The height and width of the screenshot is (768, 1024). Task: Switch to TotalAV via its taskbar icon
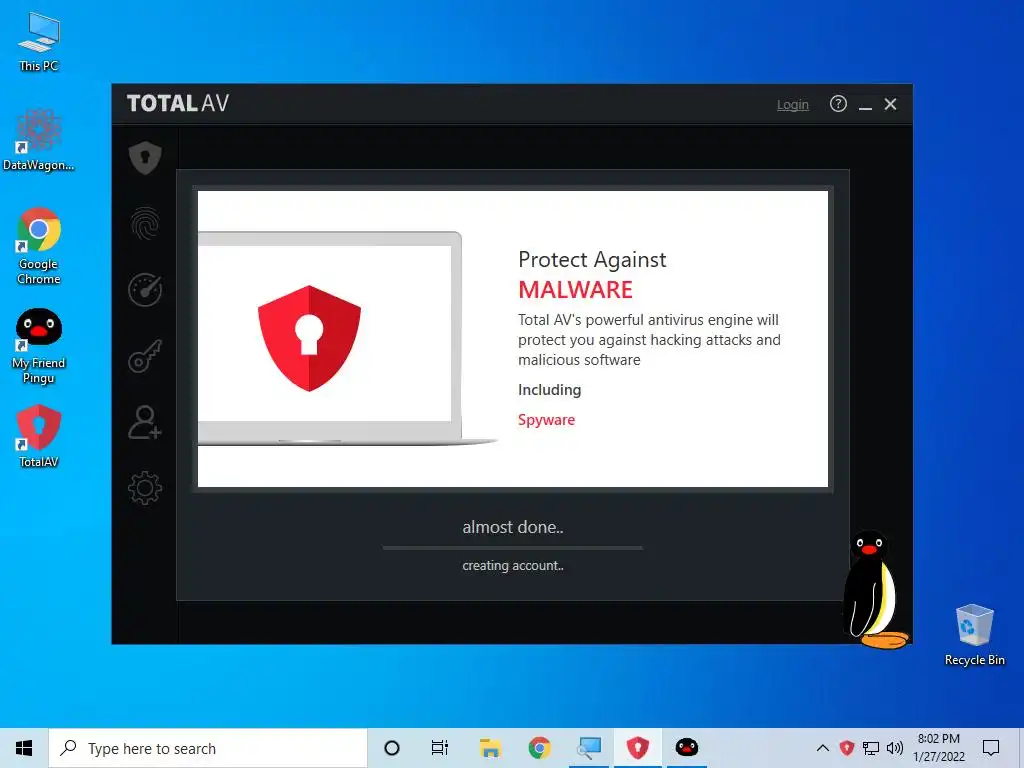point(638,748)
